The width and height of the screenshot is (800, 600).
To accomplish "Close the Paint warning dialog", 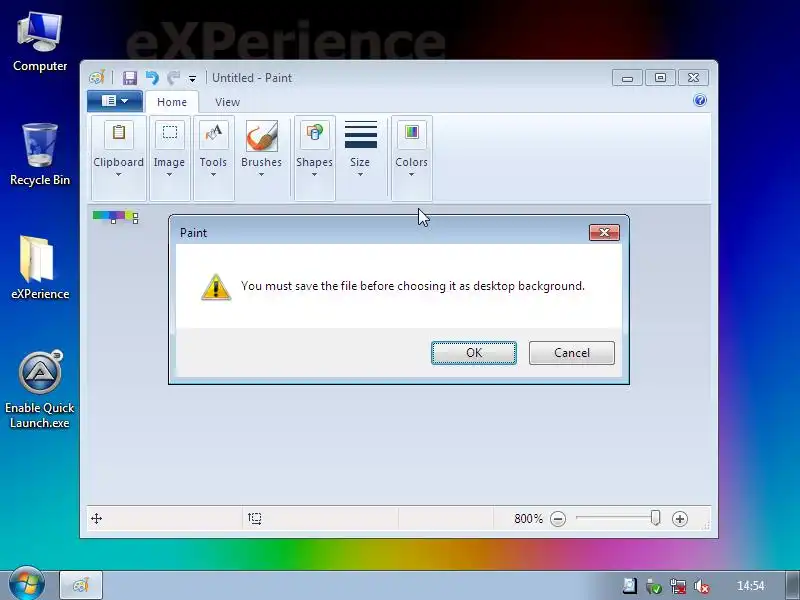I will click(604, 233).
